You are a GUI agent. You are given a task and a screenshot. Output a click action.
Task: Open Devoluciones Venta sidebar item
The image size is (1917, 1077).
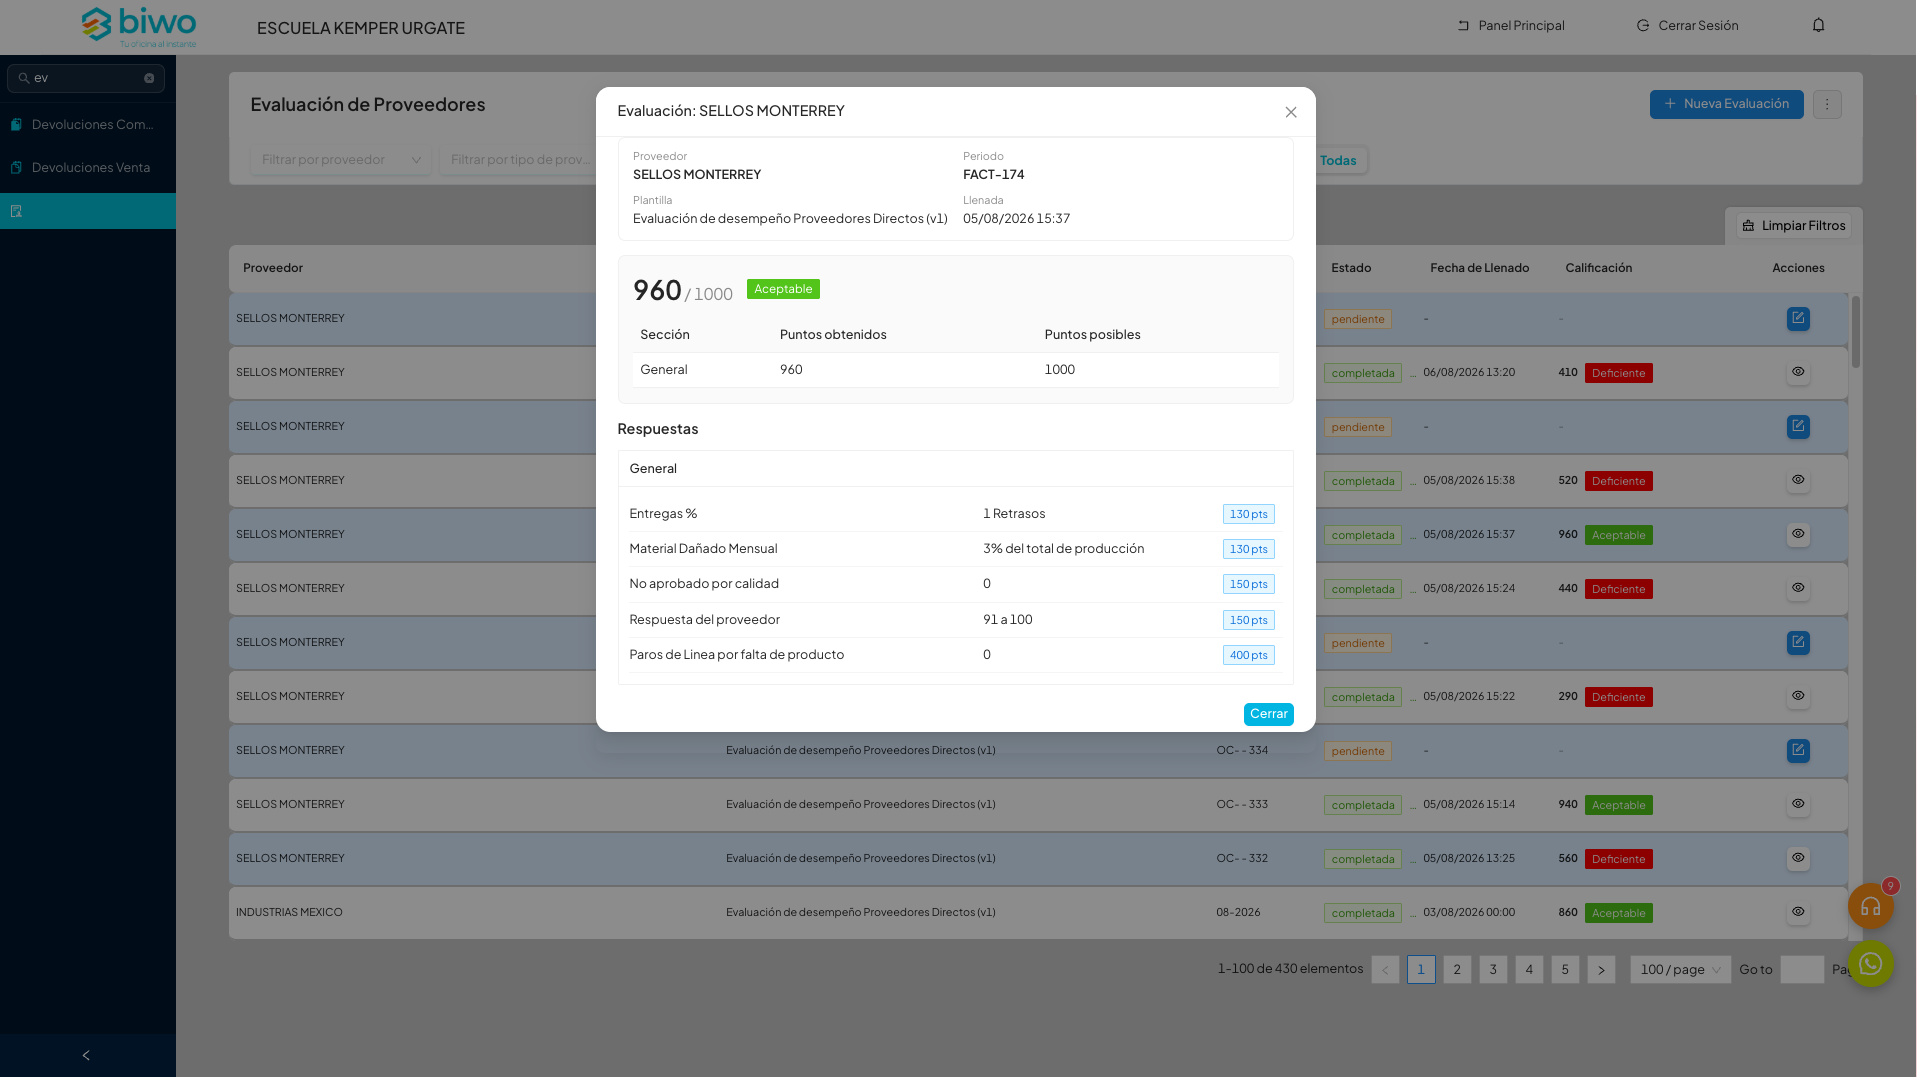(x=88, y=167)
